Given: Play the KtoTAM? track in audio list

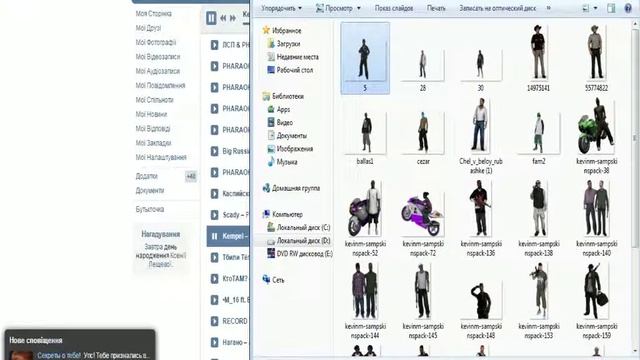Looking at the screenshot, I should coord(215,278).
